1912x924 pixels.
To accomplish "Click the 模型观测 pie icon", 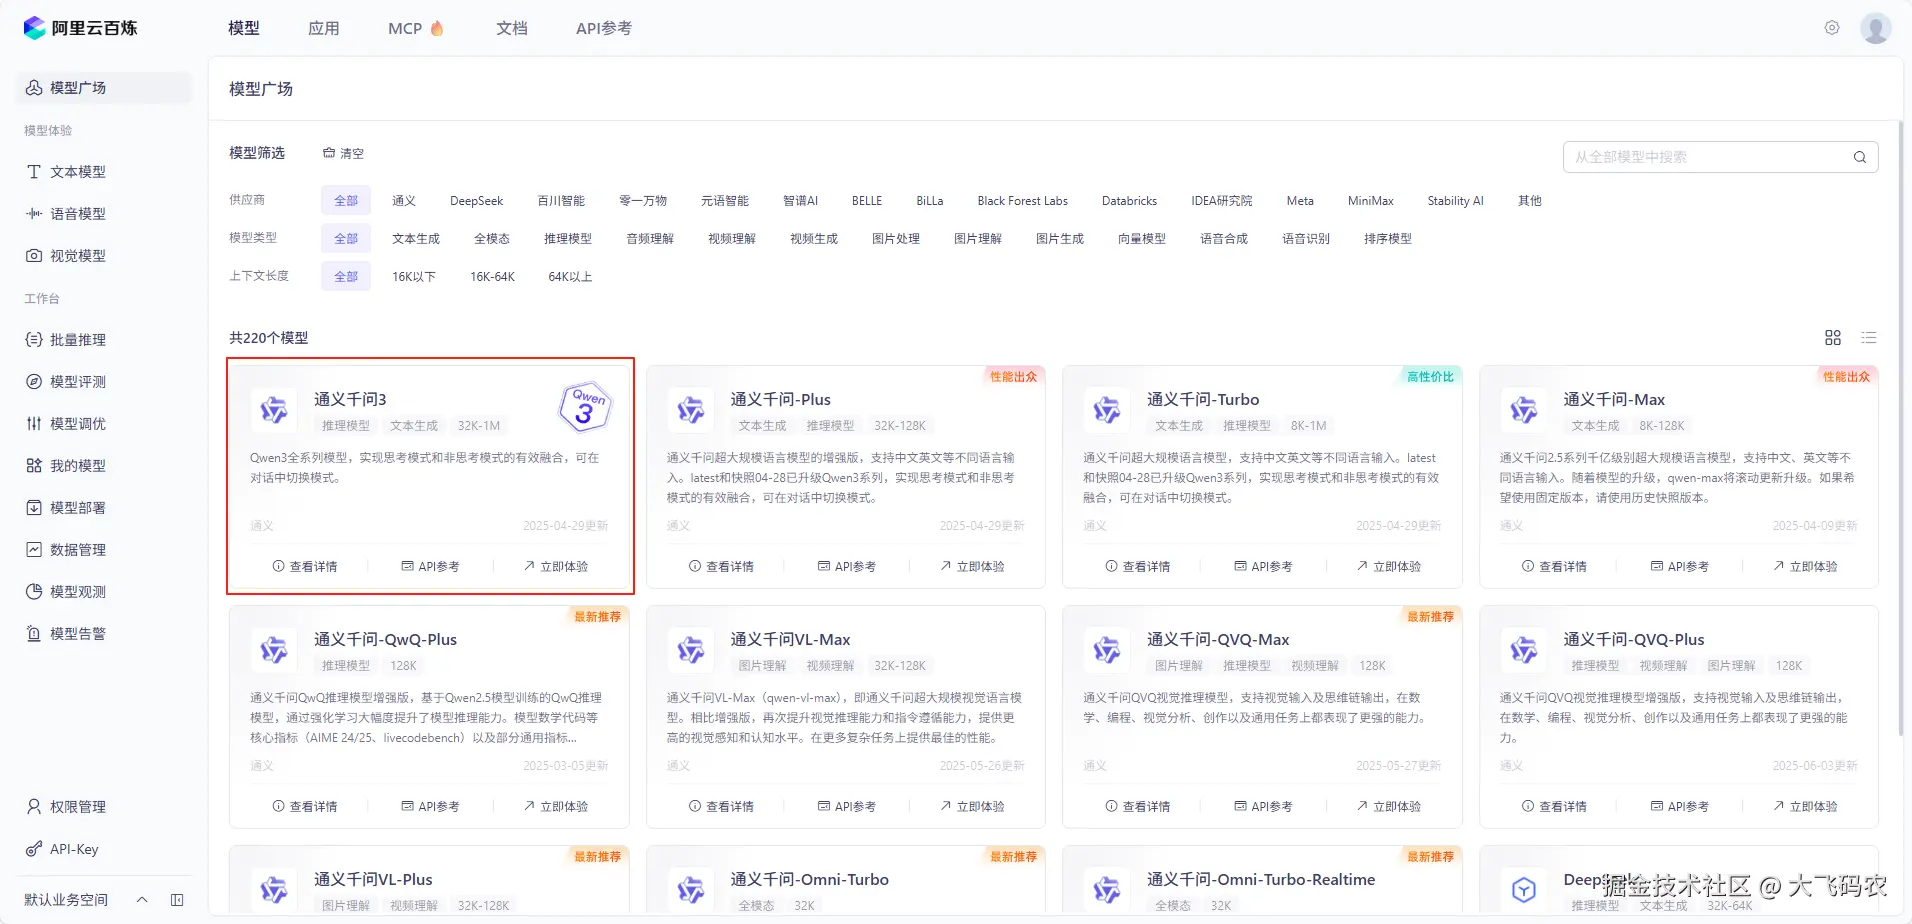I will coord(34,592).
